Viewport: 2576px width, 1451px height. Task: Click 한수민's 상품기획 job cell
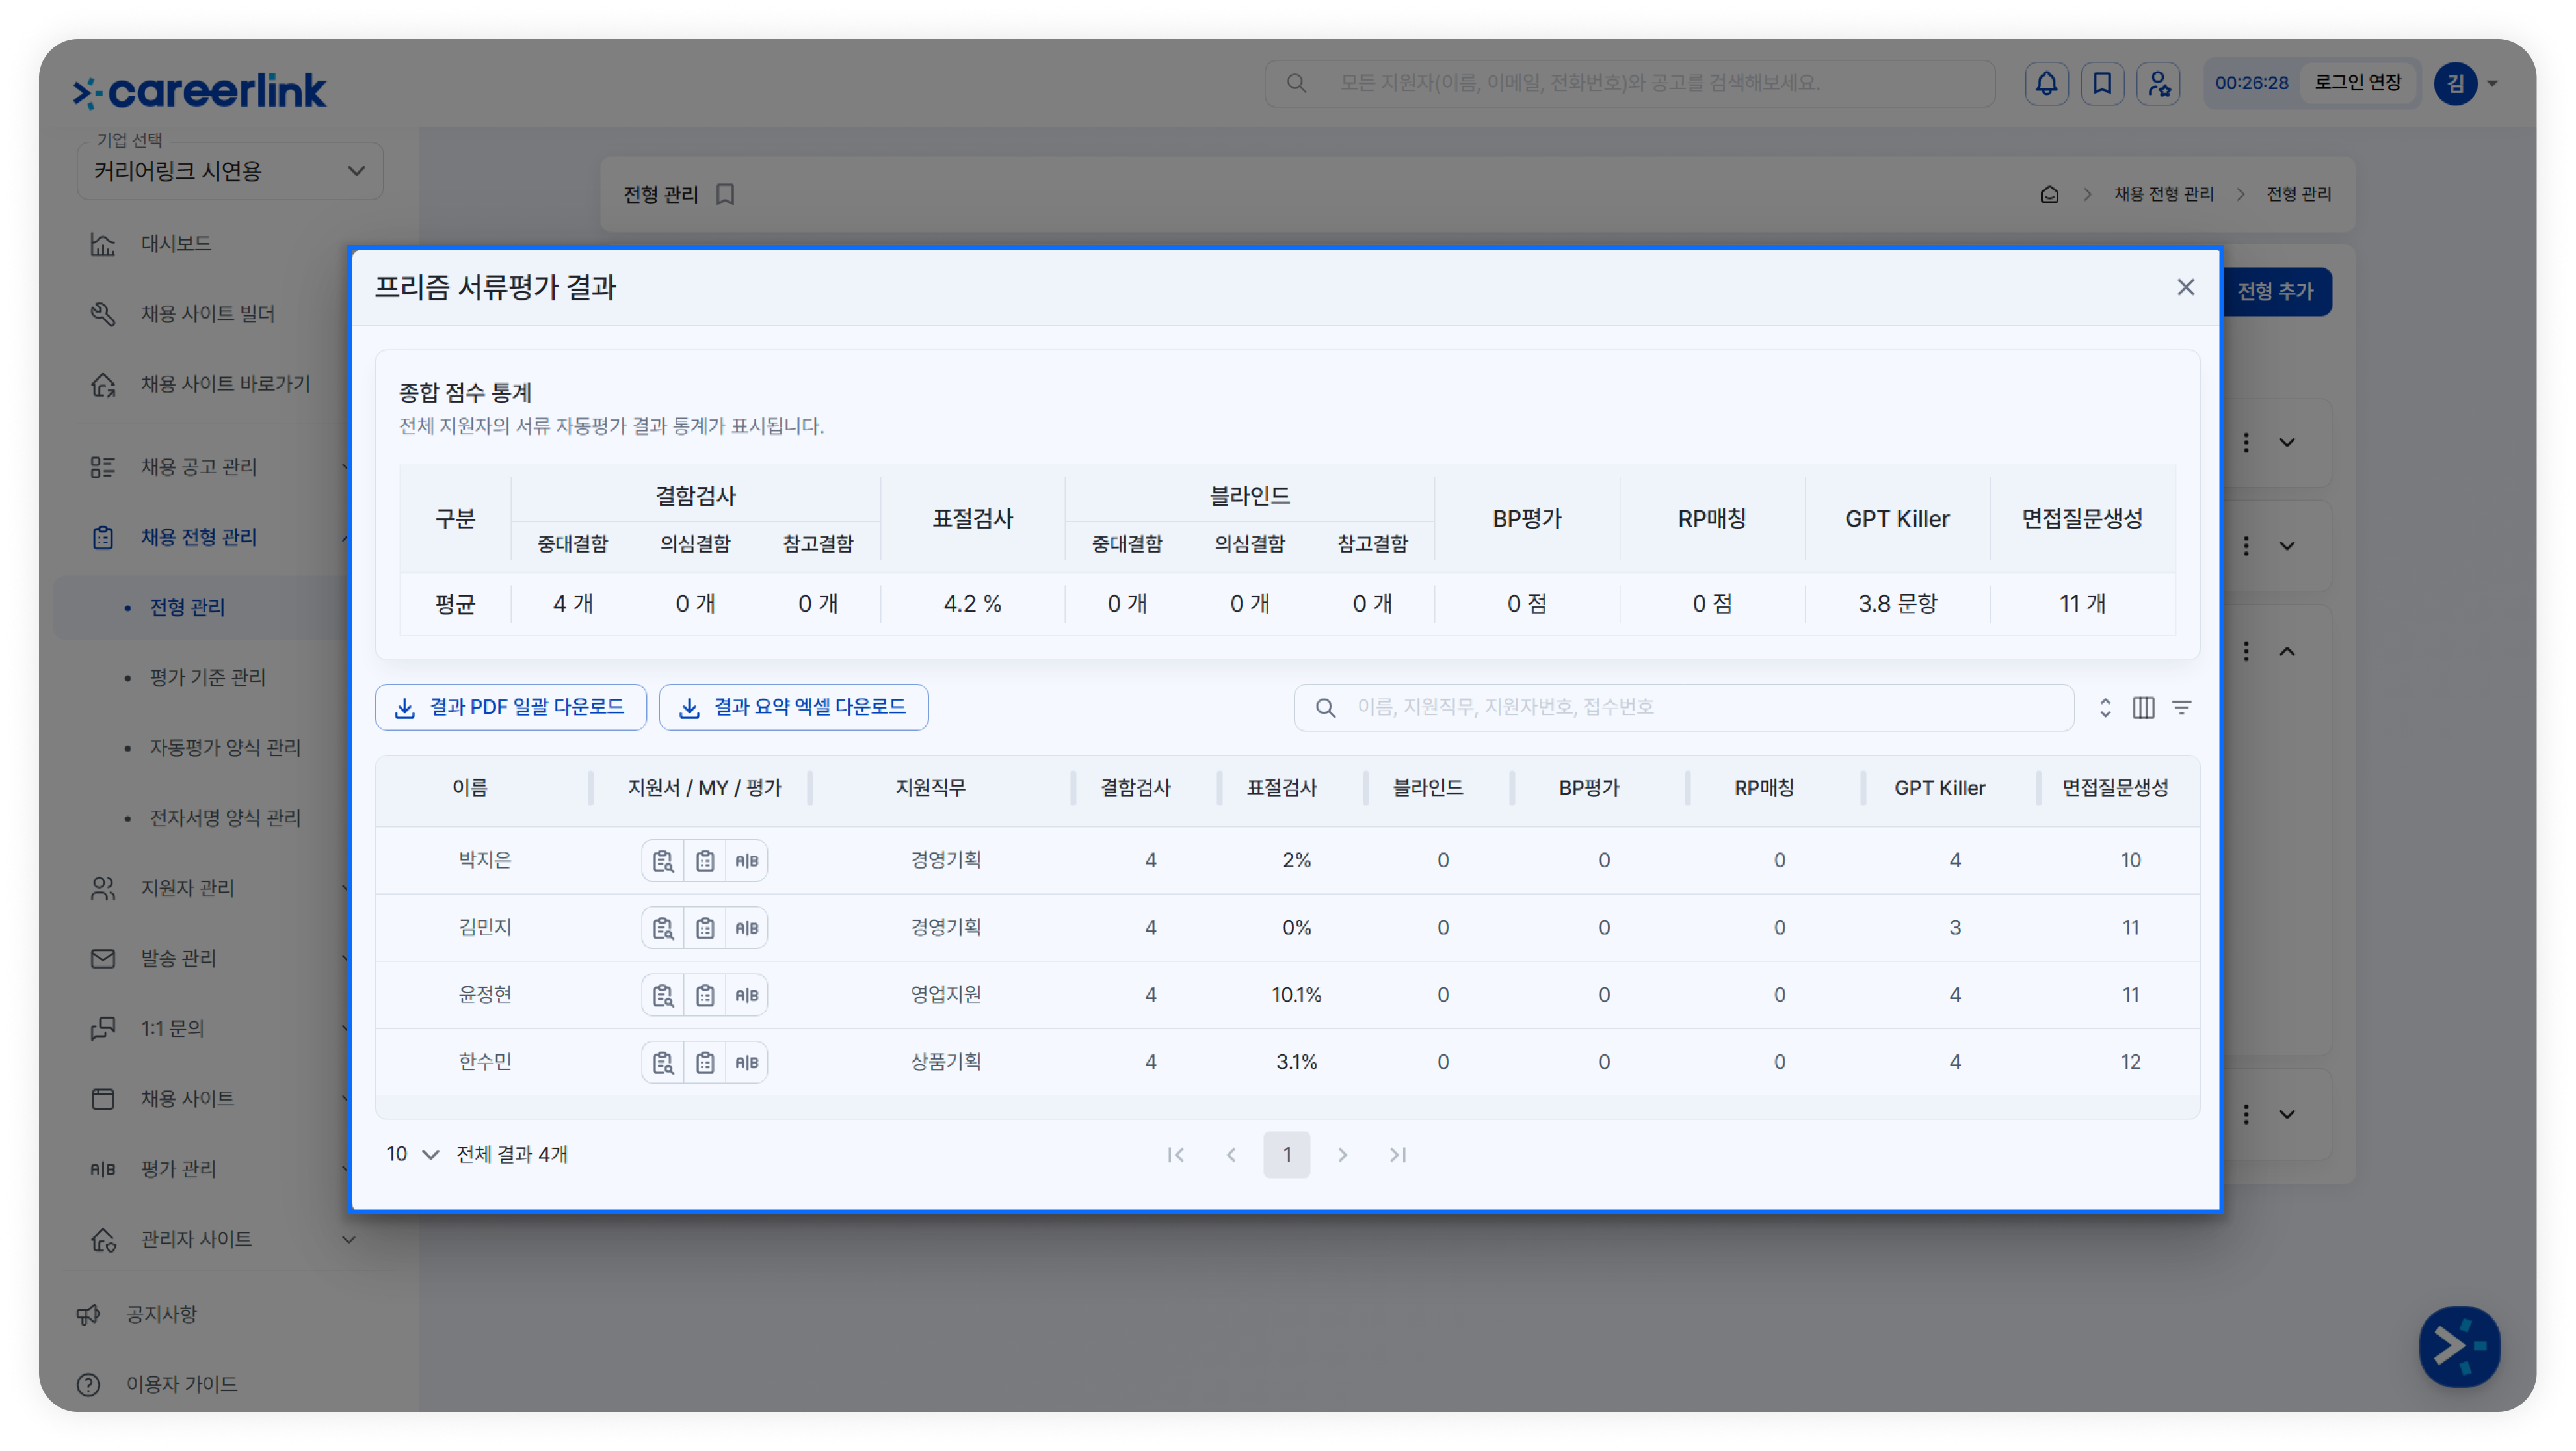(946, 1062)
